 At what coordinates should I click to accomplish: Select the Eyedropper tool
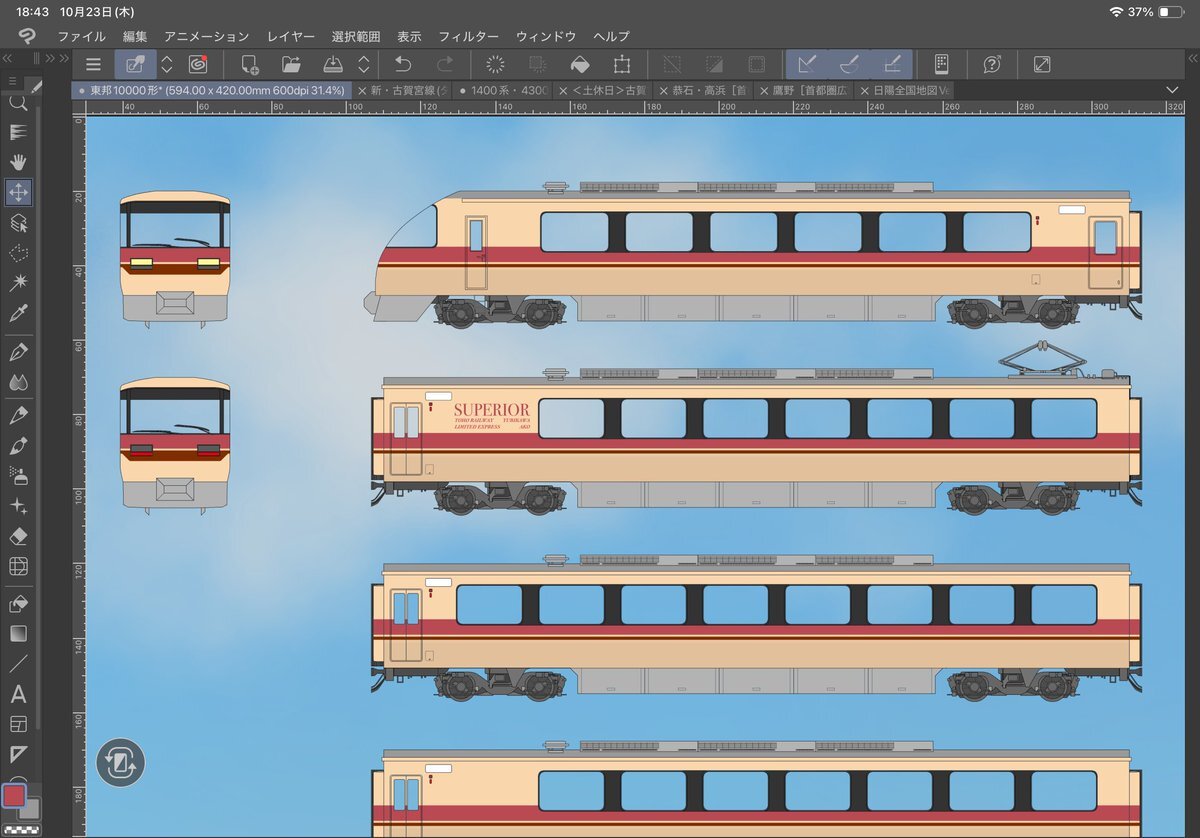pyautogui.click(x=18, y=313)
